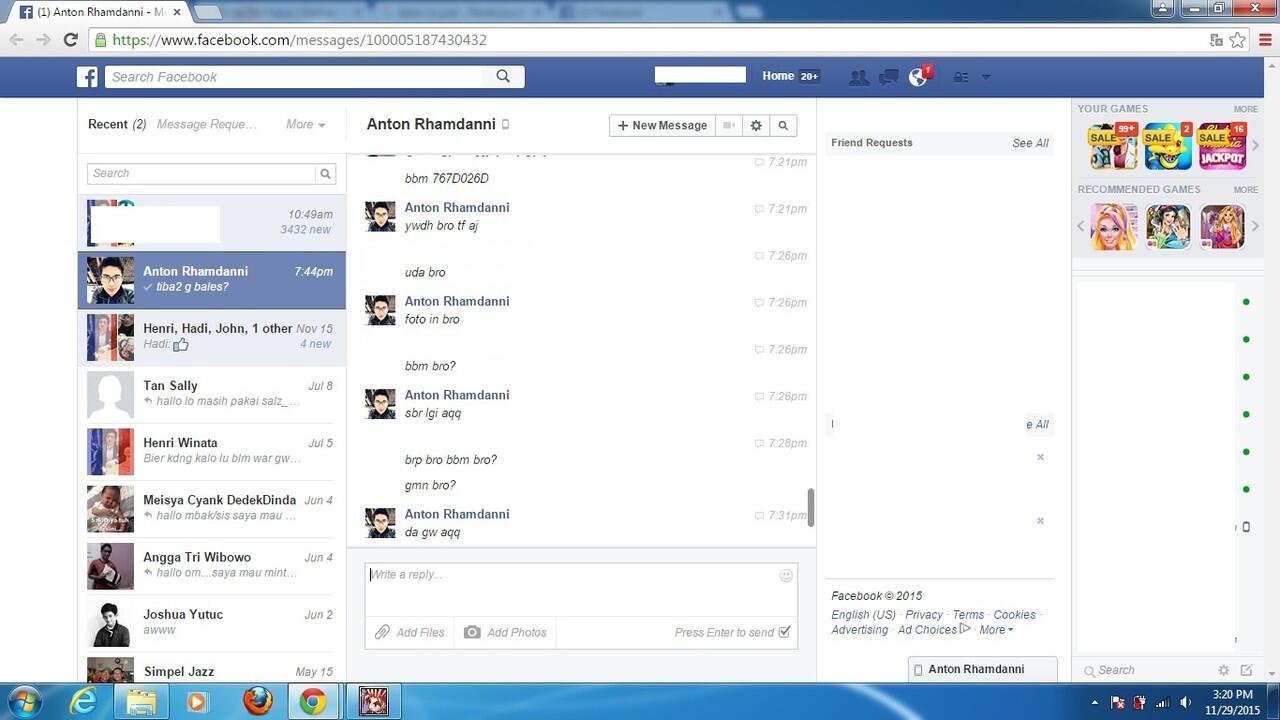Open MORE link beside Recommended Games
Image resolution: width=1280 pixels, height=720 pixels.
point(1245,189)
